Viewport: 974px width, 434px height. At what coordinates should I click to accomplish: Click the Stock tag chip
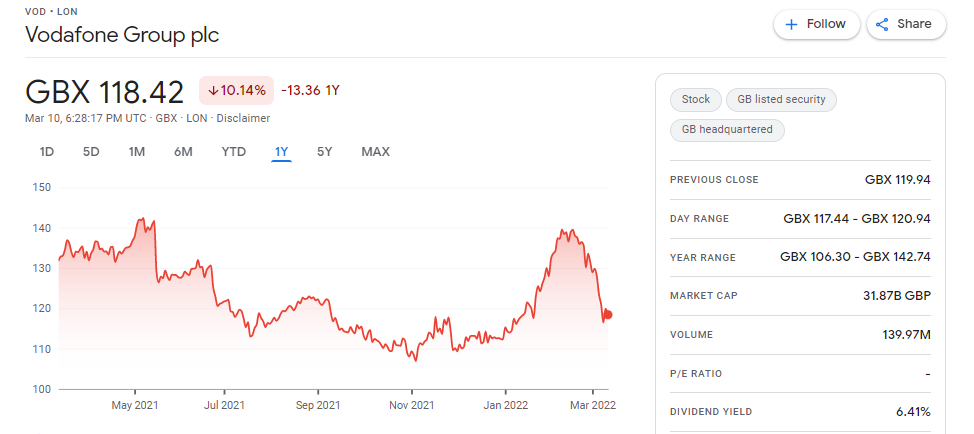point(696,99)
